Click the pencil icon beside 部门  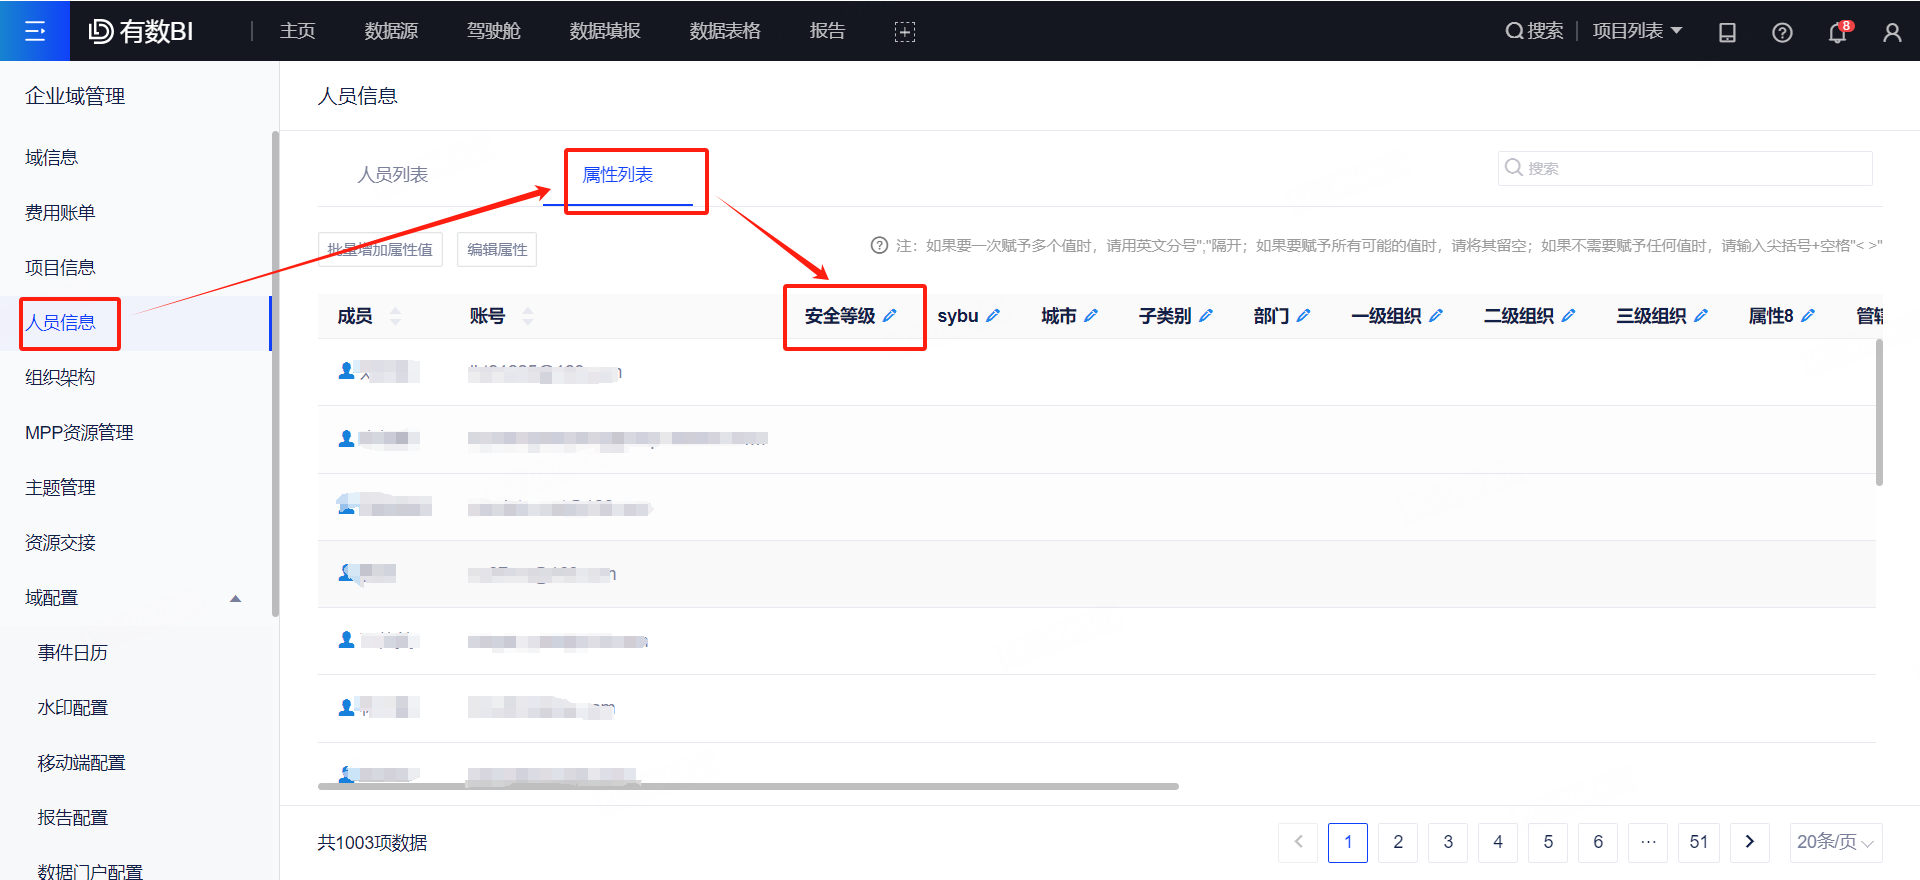click(1304, 316)
